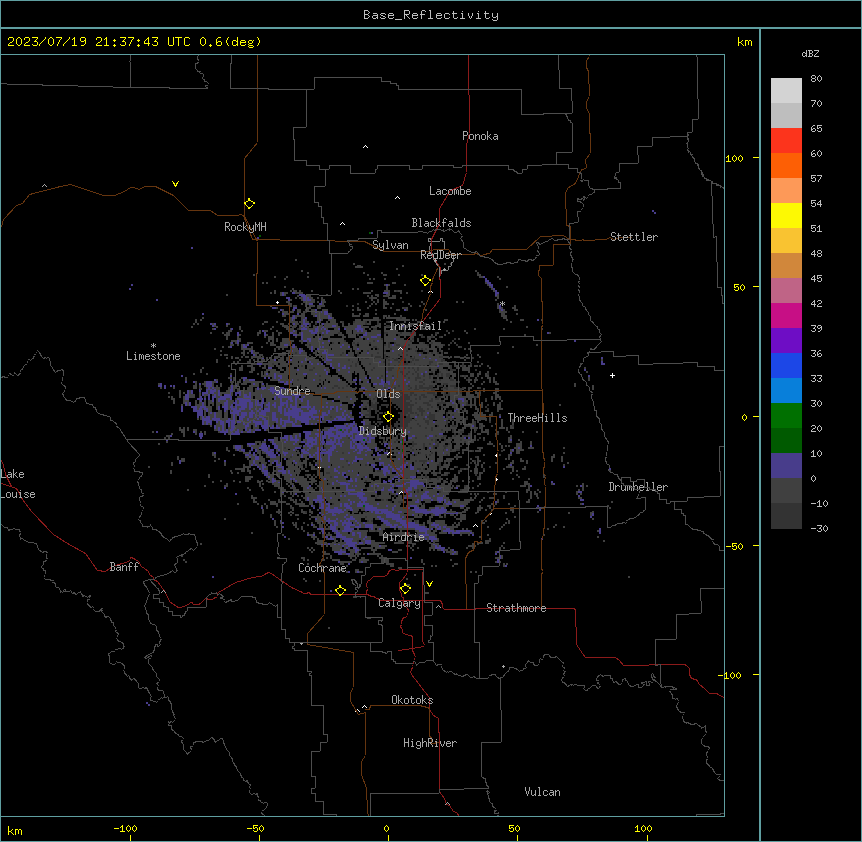Click the Strathmore city label
The width and height of the screenshot is (862, 842).
pos(516,608)
